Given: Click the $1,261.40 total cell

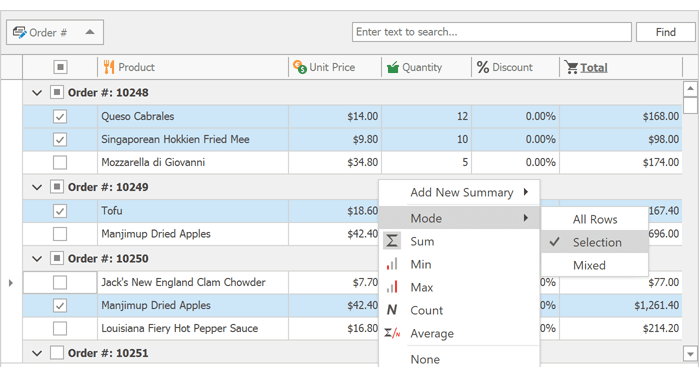Looking at the screenshot, I should pyautogui.click(x=621, y=305).
